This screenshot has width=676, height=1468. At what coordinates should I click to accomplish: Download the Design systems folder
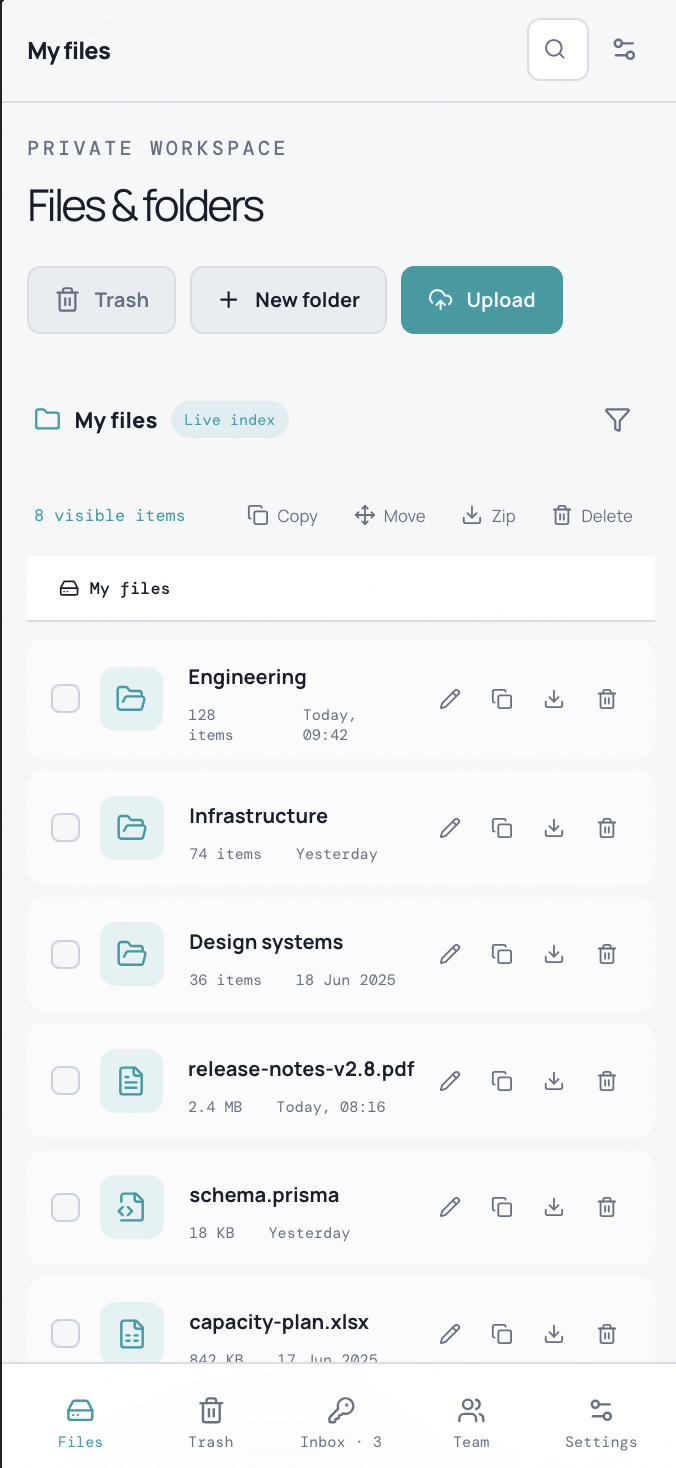555,954
